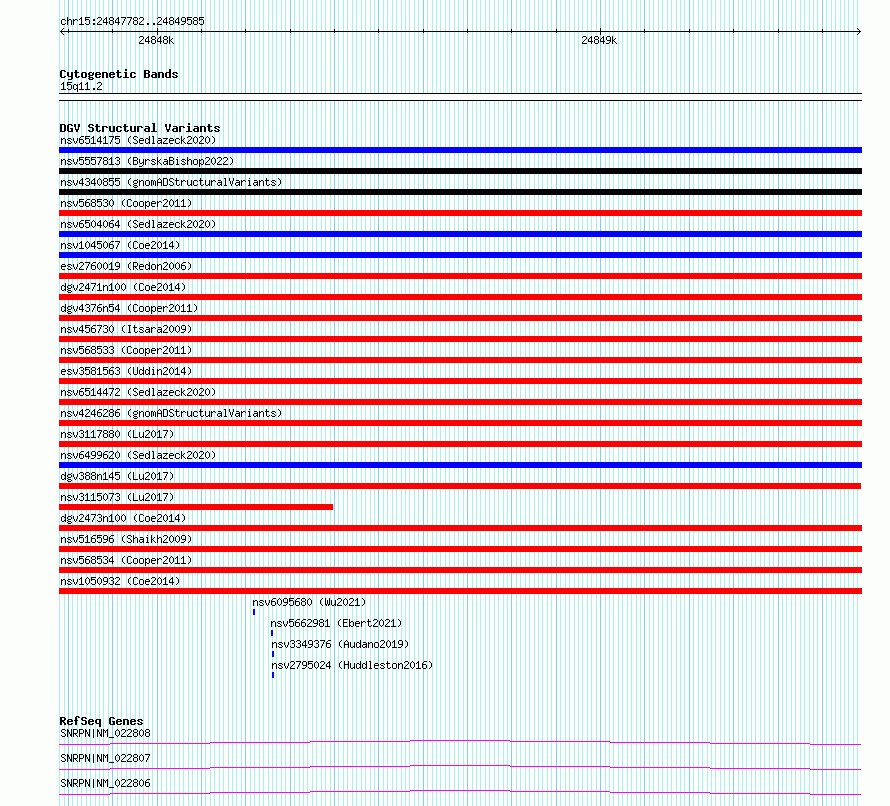The height and width of the screenshot is (806, 890).
Task: Click nsv6514472 (Sedlazeck2020) label
Action: (138, 392)
